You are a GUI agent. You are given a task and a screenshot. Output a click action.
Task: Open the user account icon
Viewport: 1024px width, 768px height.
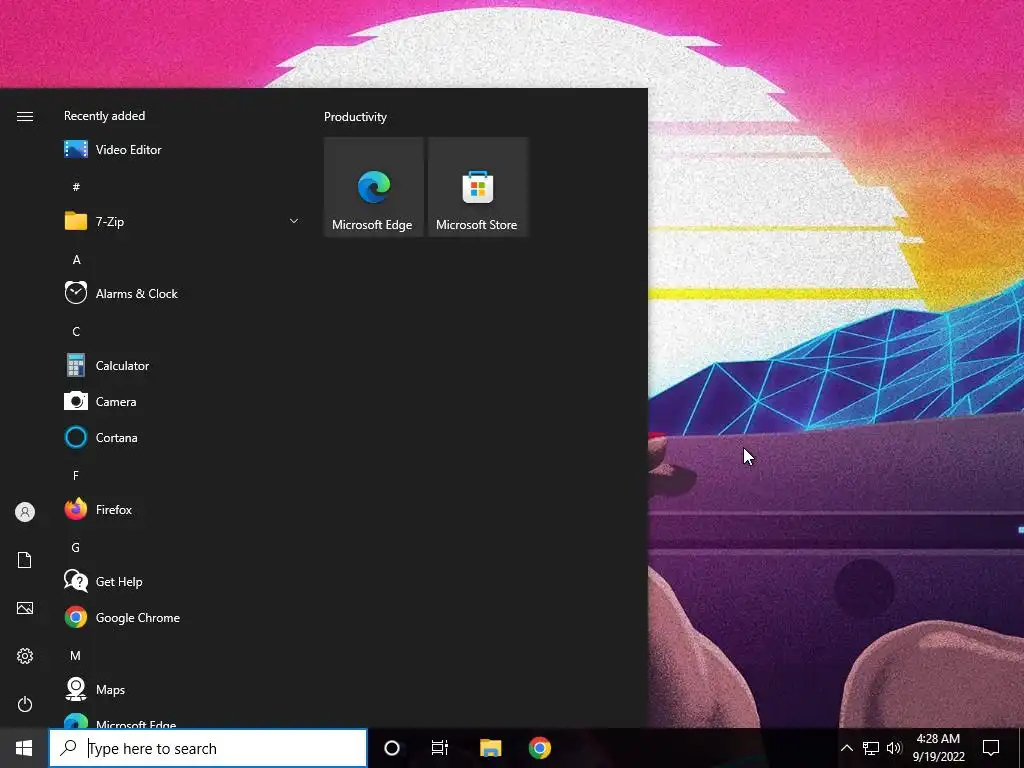click(x=25, y=512)
